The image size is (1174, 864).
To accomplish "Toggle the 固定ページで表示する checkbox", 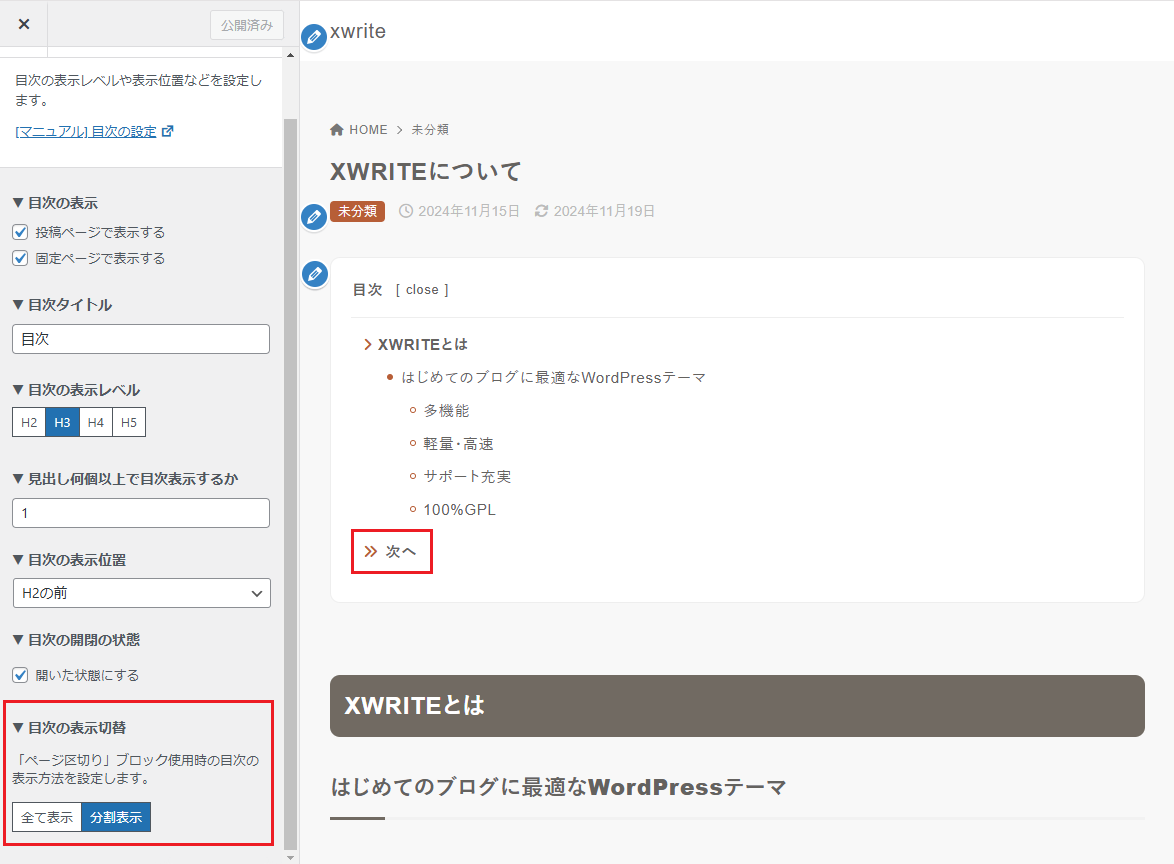I will pyautogui.click(x=20, y=258).
